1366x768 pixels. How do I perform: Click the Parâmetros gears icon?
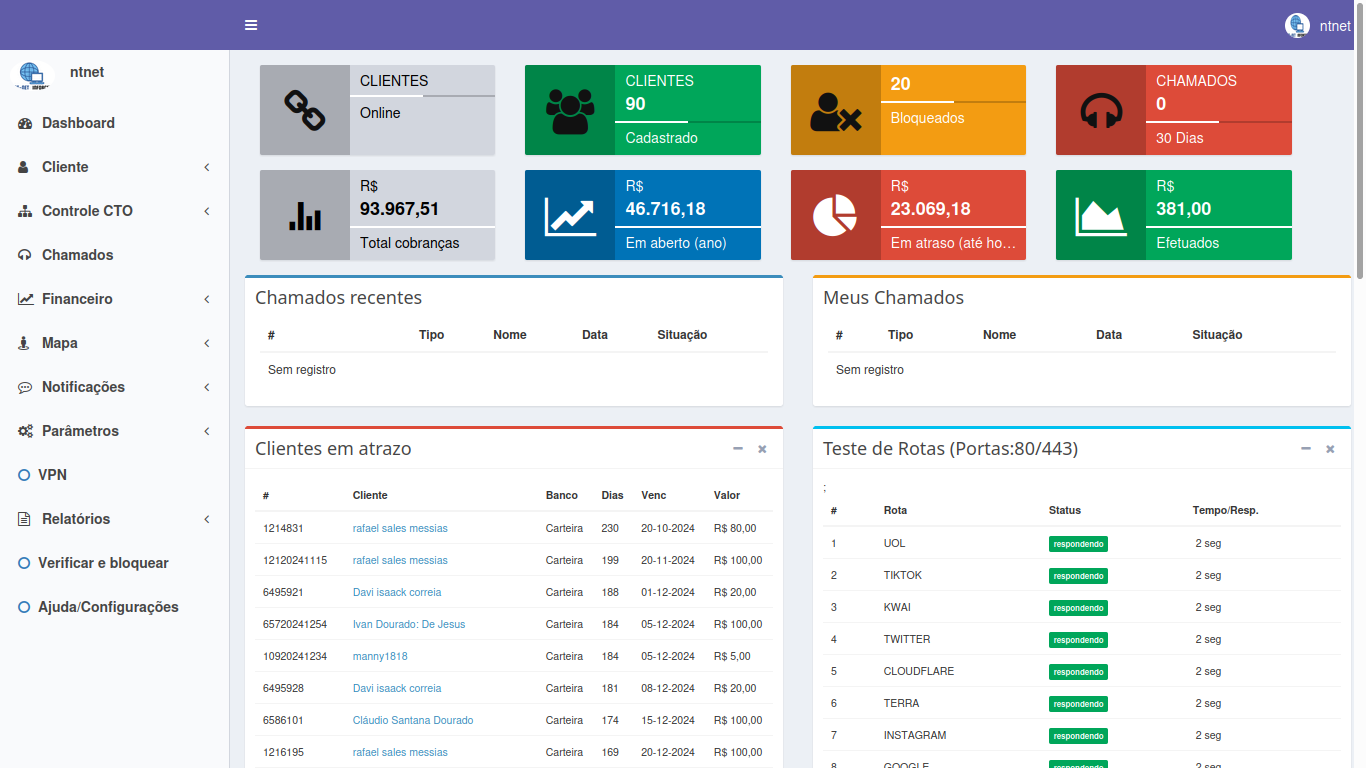[x=25, y=431]
